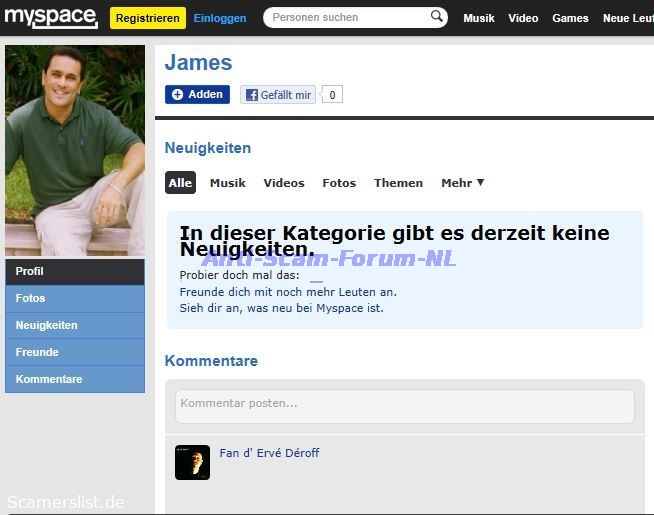Viewport: 654px width, 515px height.
Task: Open the 'Fan d' Ervé Déroff' profile link
Action: (269, 453)
